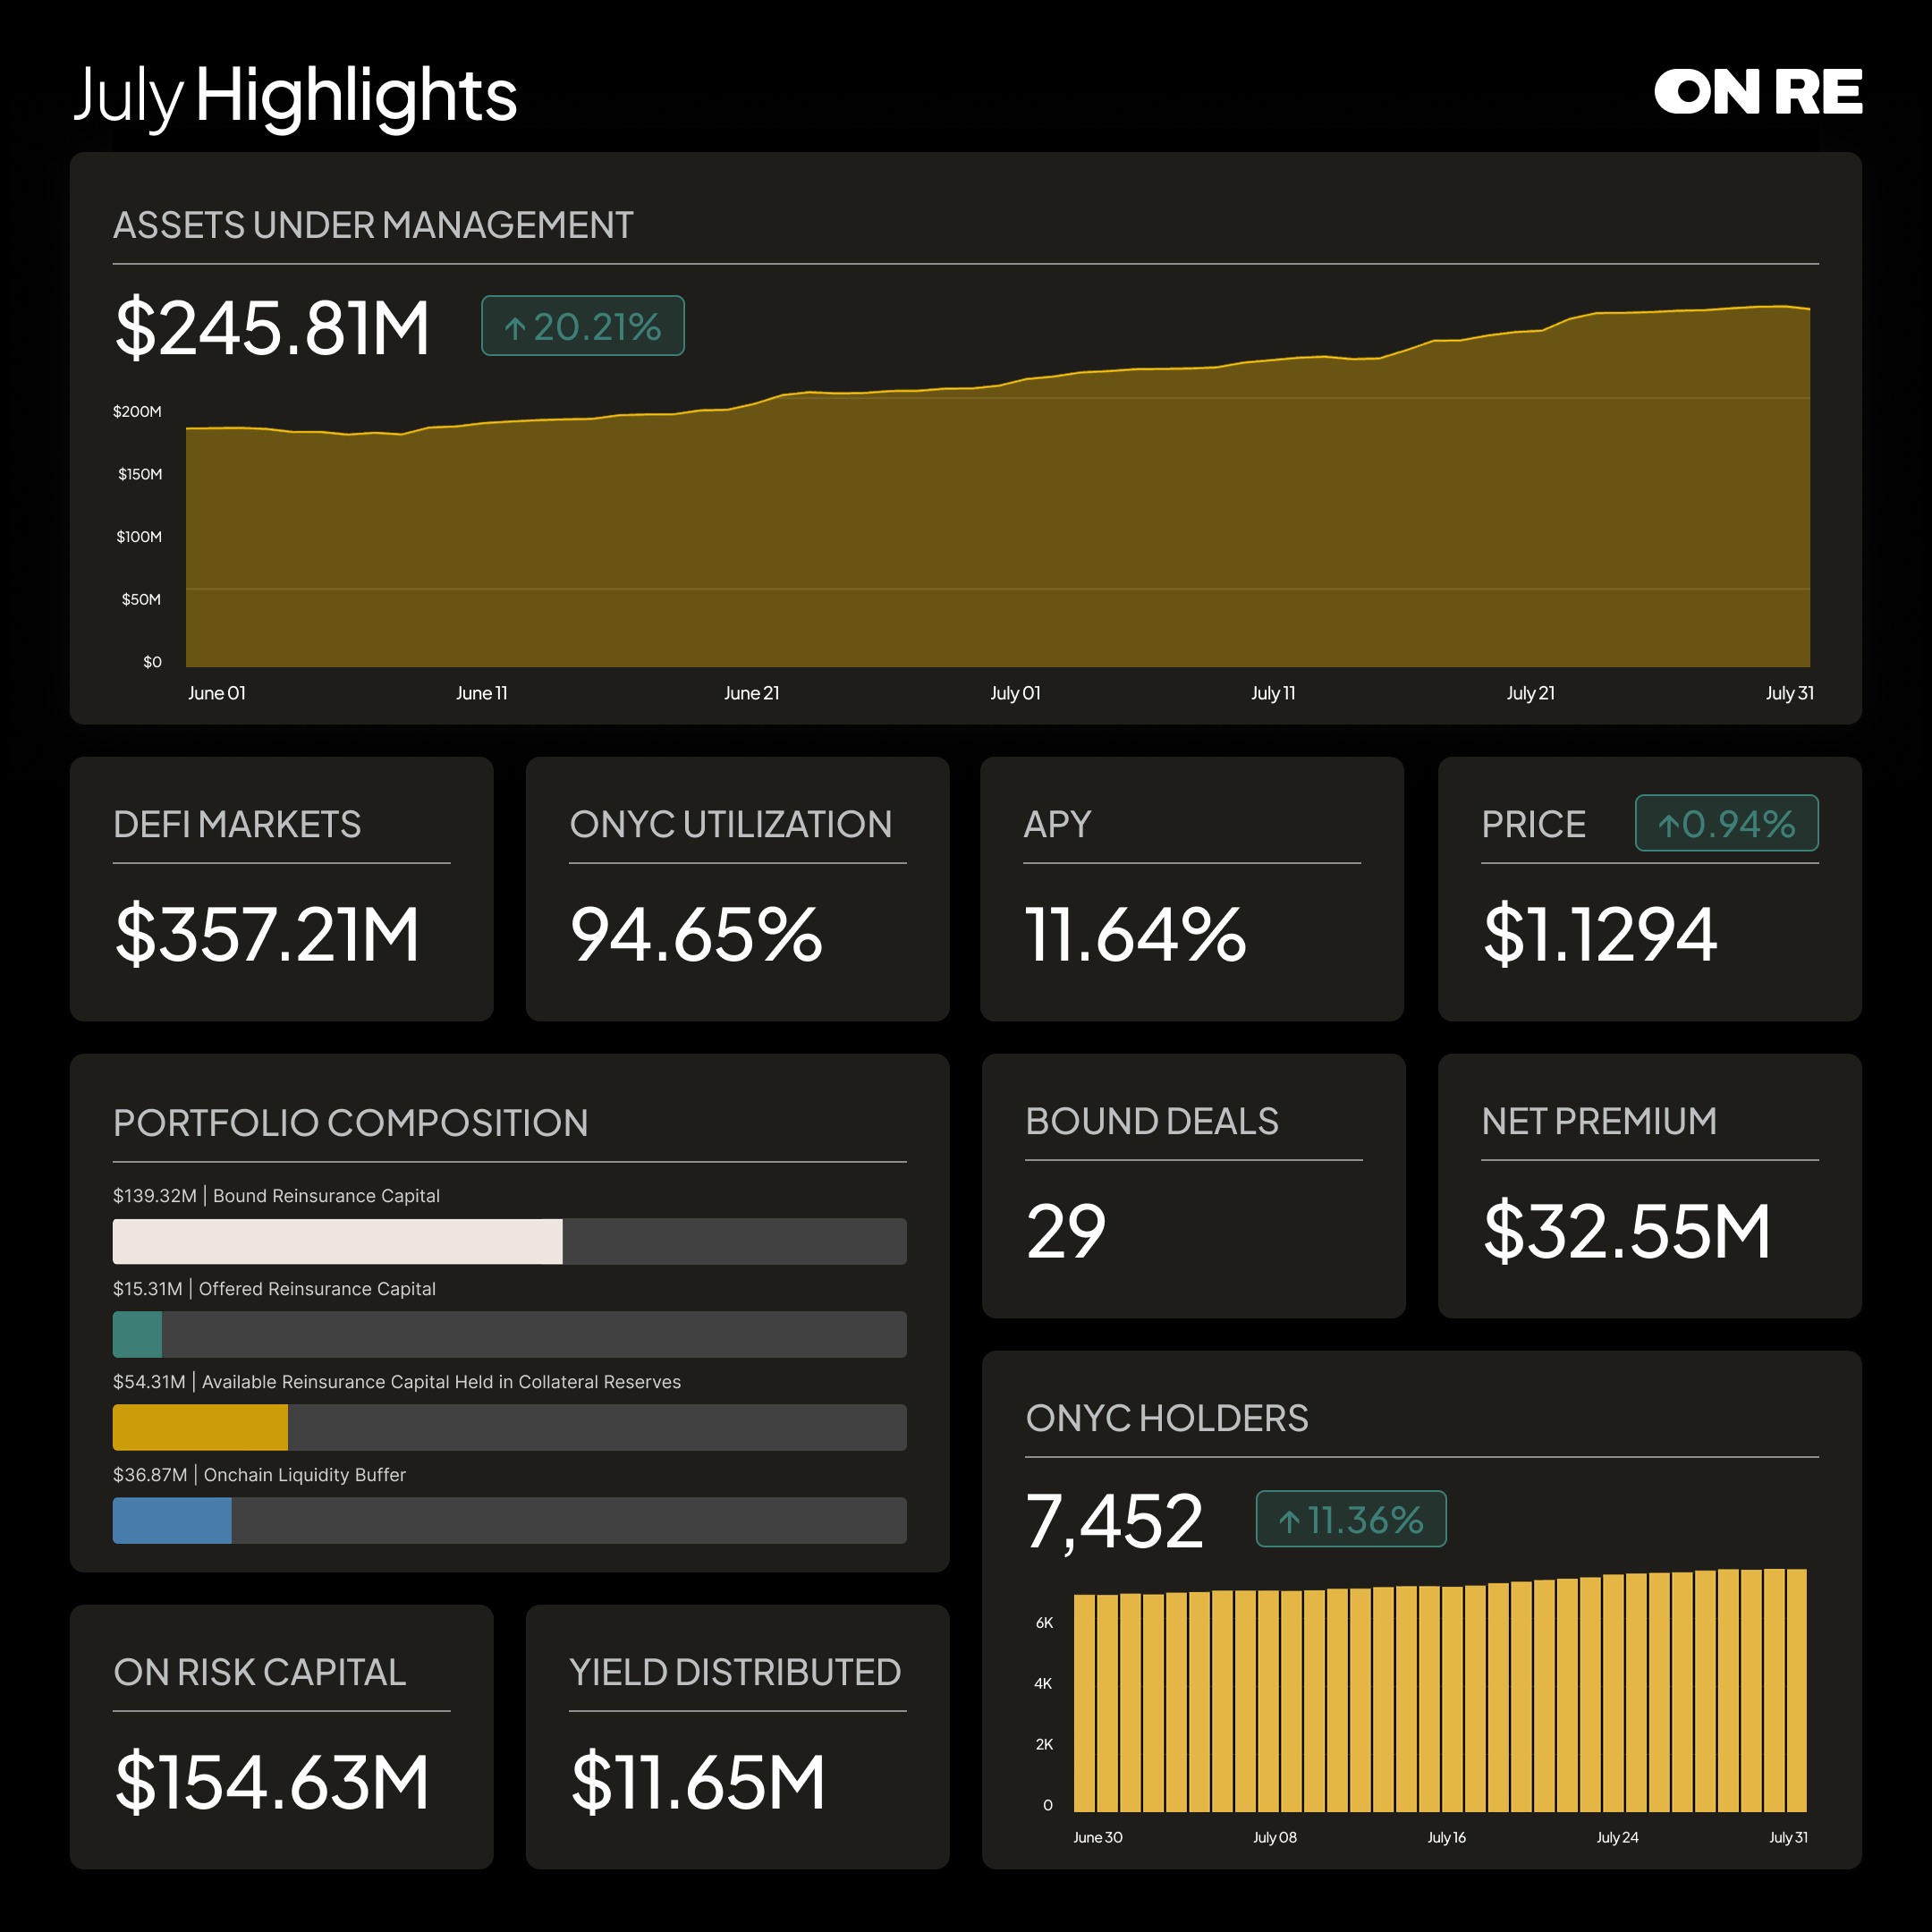
Task: Click the BOUND DEALS heading
Action: click(x=1152, y=1121)
